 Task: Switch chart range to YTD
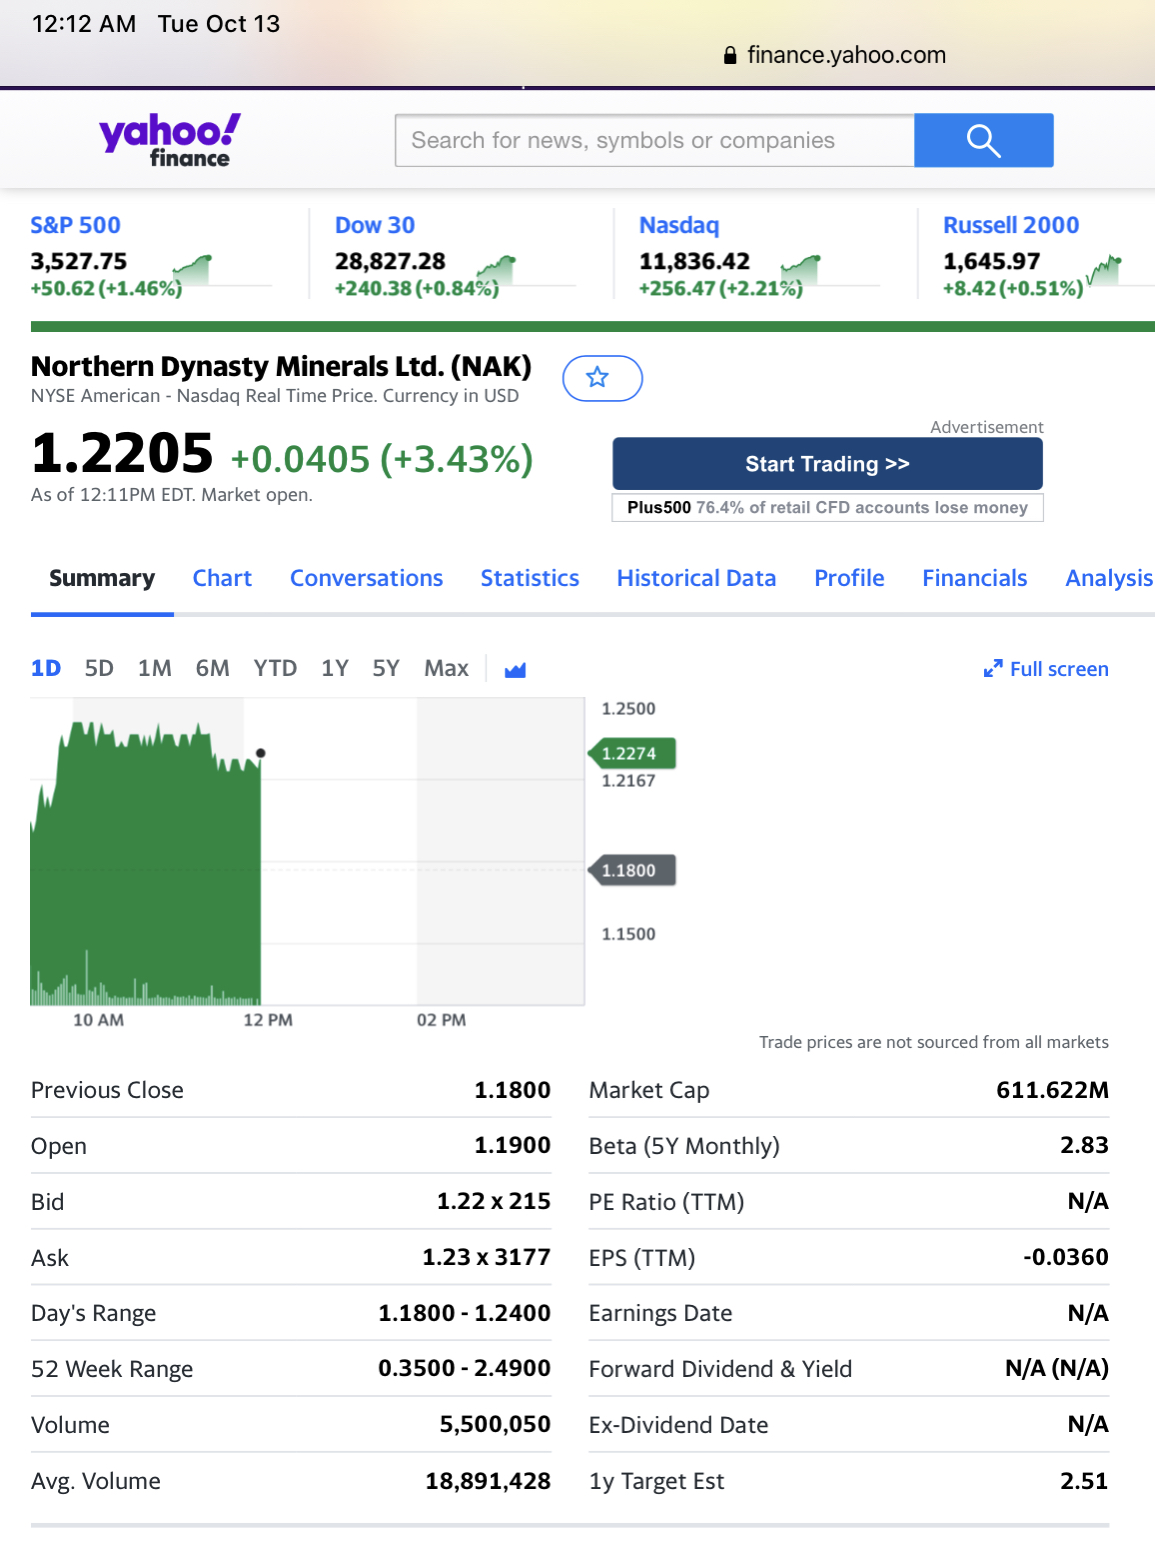coord(275,668)
